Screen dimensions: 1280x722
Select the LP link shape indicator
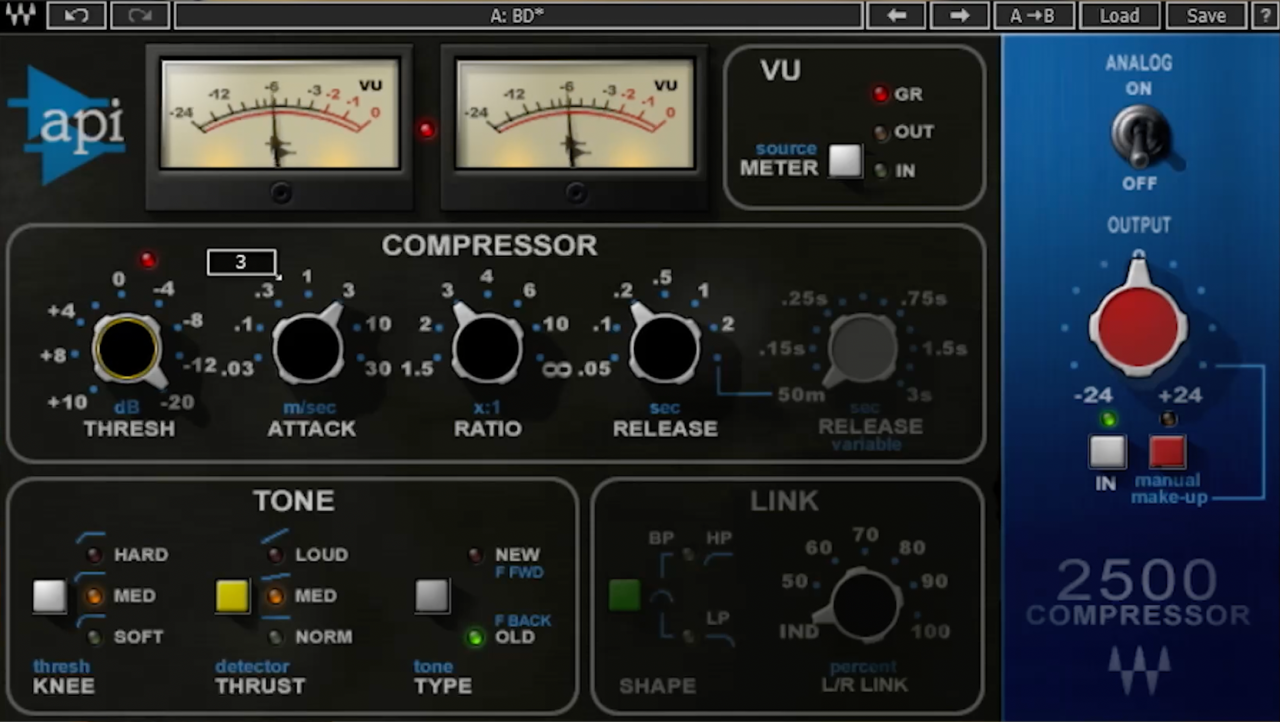coord(688,636)
